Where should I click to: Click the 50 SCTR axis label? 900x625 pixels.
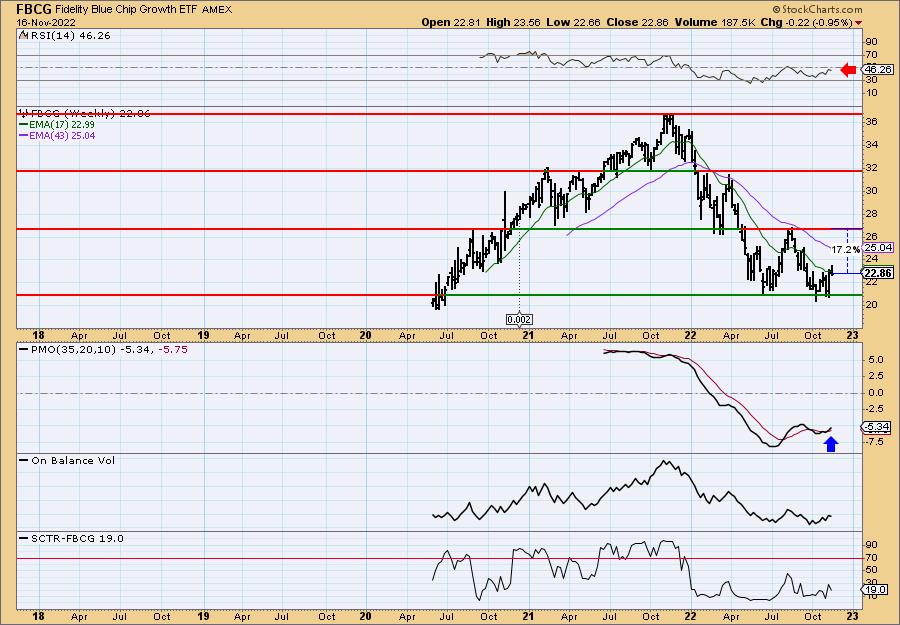click(872, 570)
